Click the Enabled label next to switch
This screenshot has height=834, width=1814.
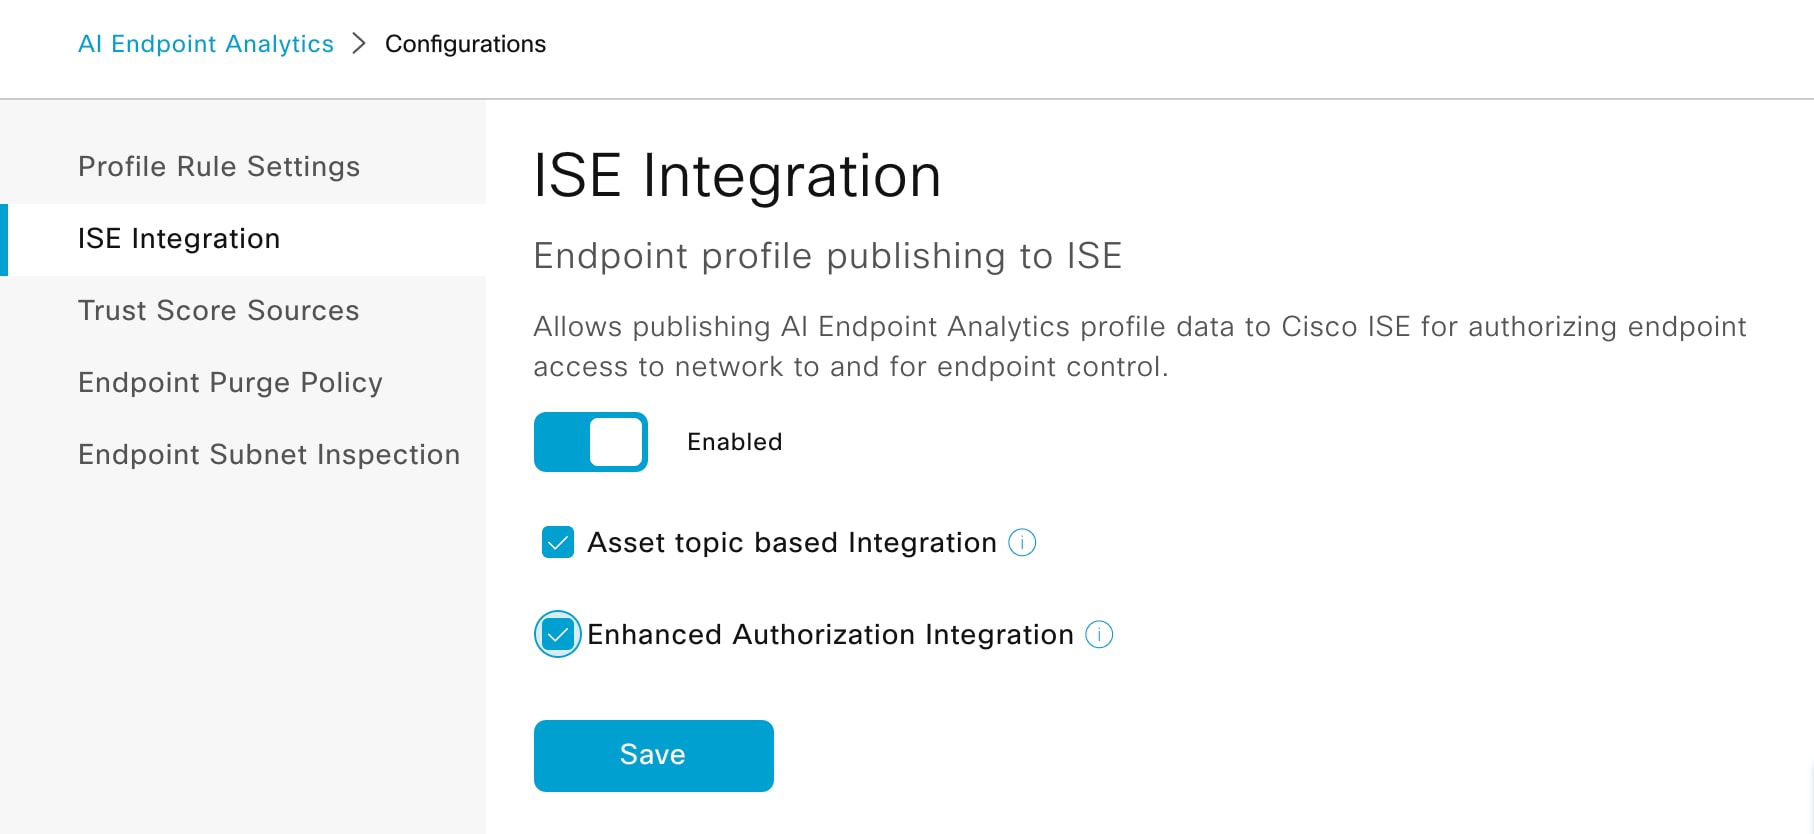click(x=735, y=442)
